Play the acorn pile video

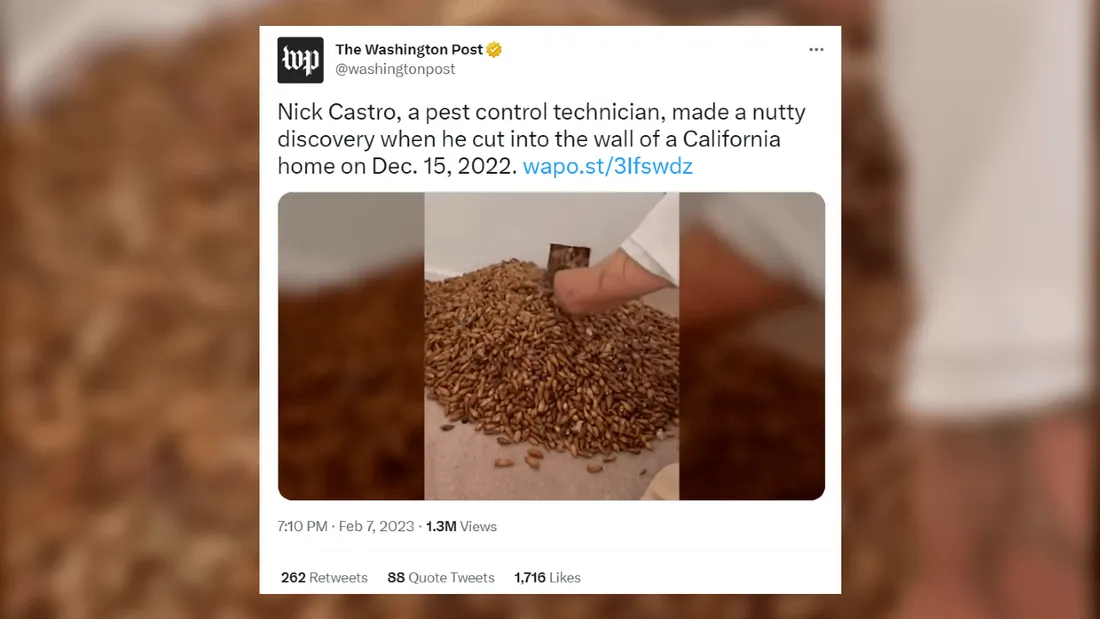551,346
